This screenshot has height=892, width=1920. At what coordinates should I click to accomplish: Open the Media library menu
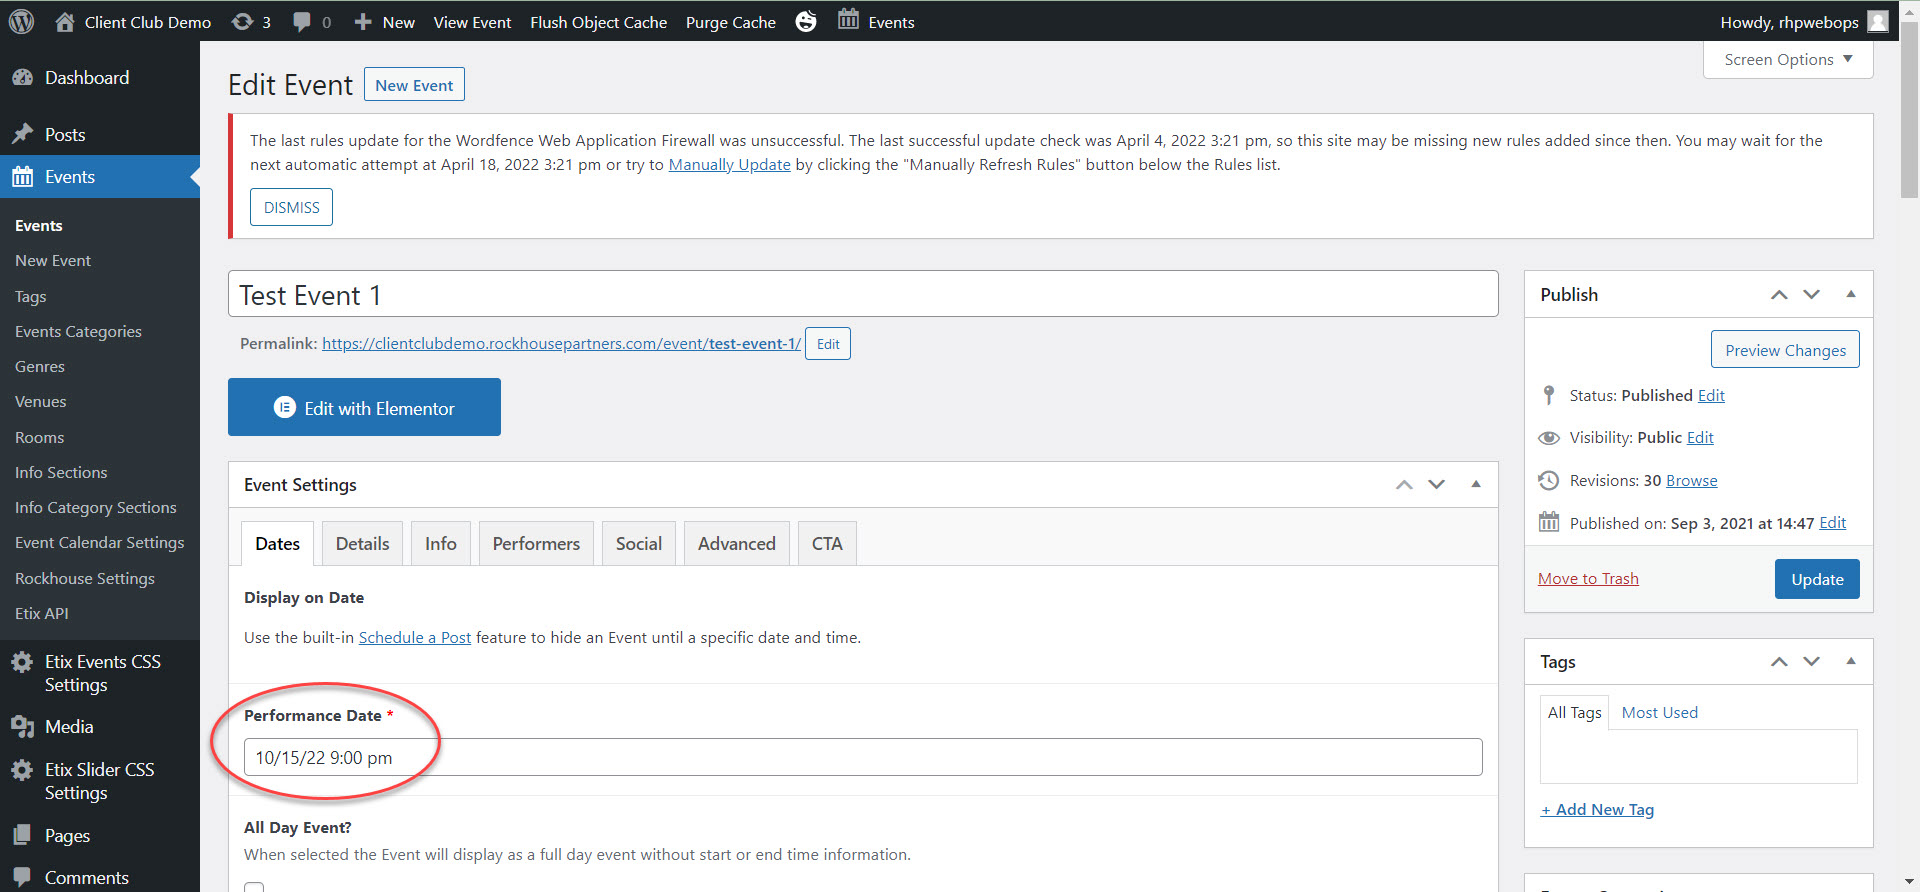click(68, 727)
